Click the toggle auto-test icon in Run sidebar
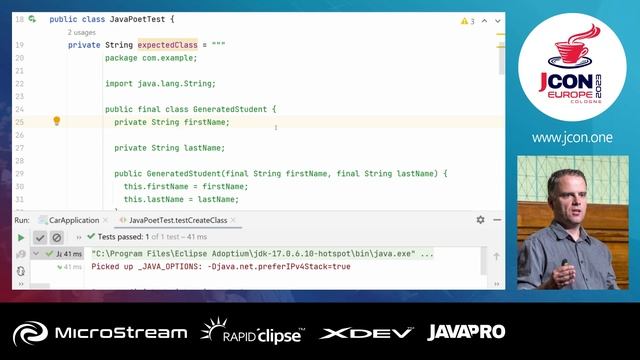Viewport: 640px width, 360px height. point(21,271)
